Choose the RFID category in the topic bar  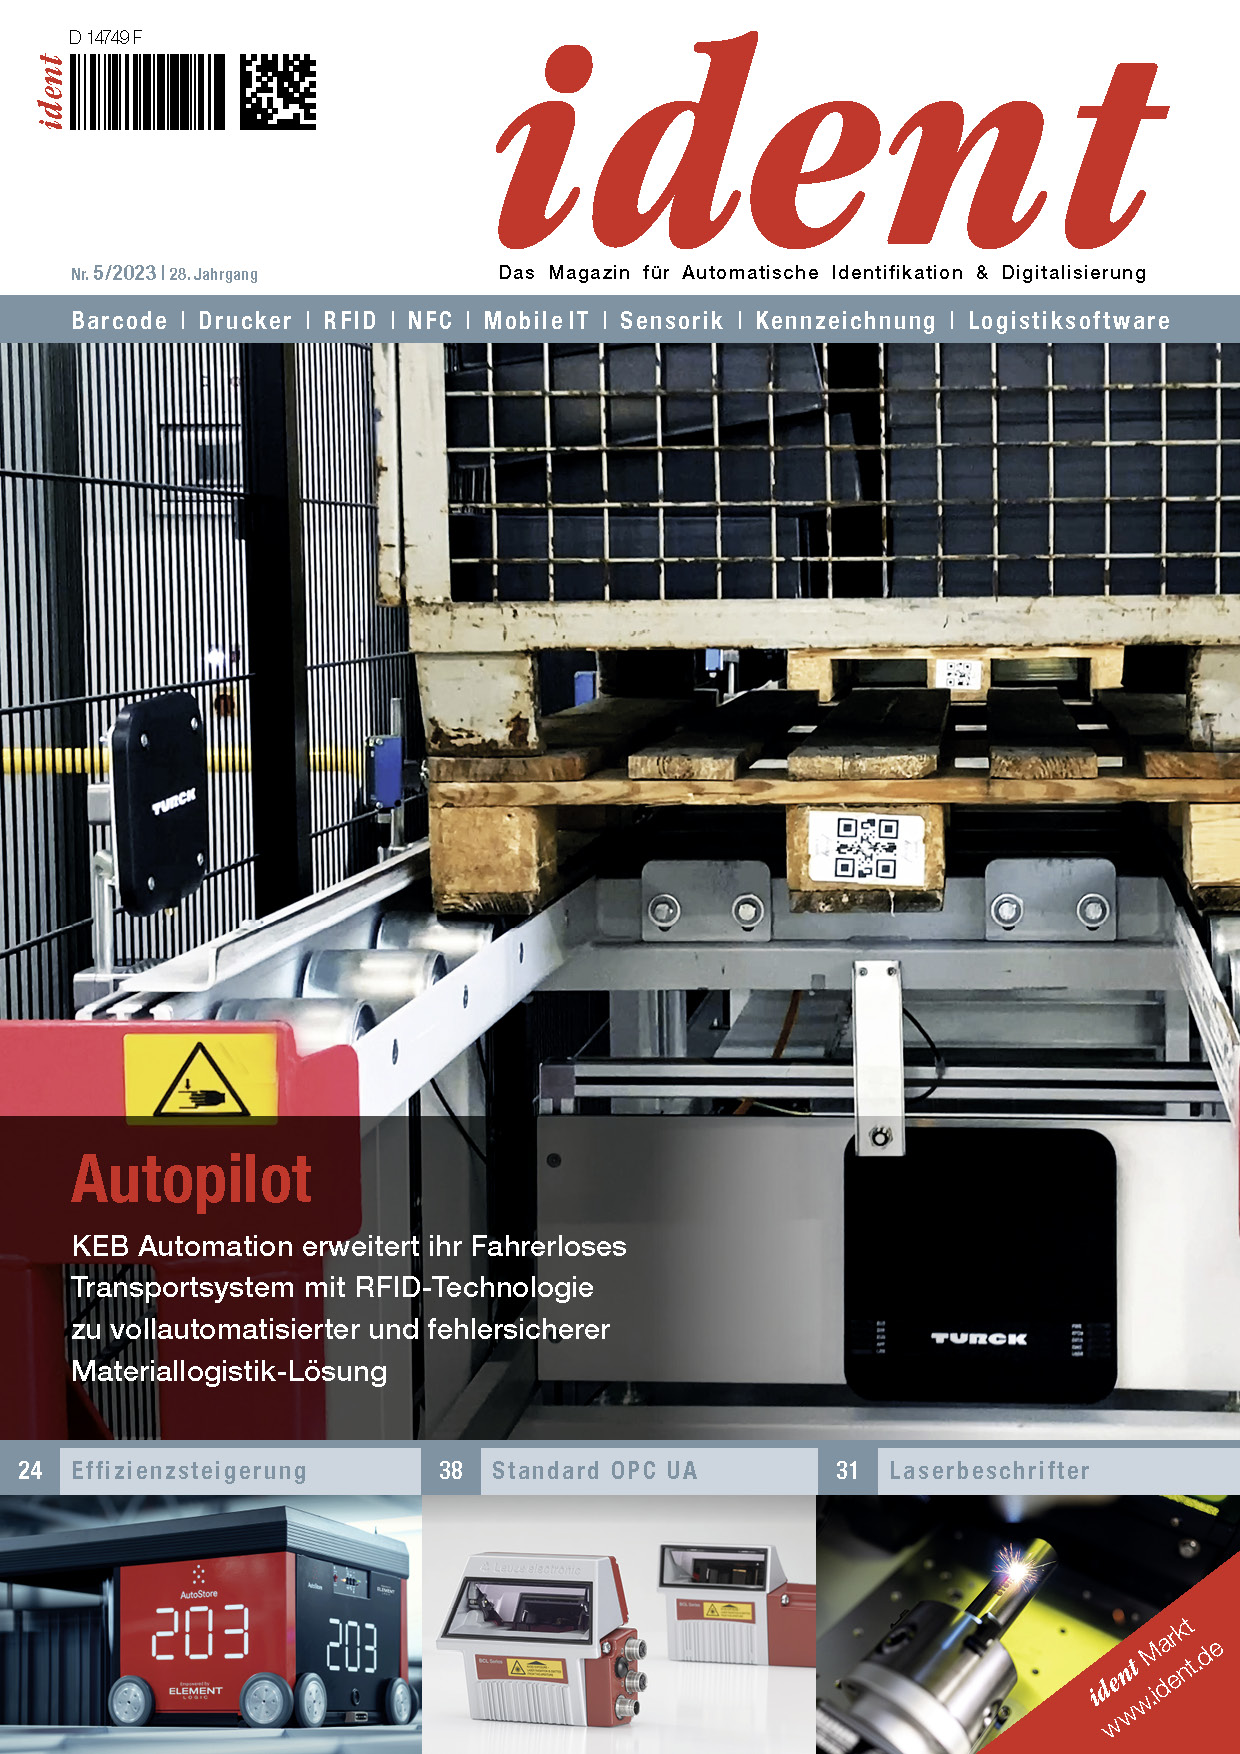coord(350,321)
